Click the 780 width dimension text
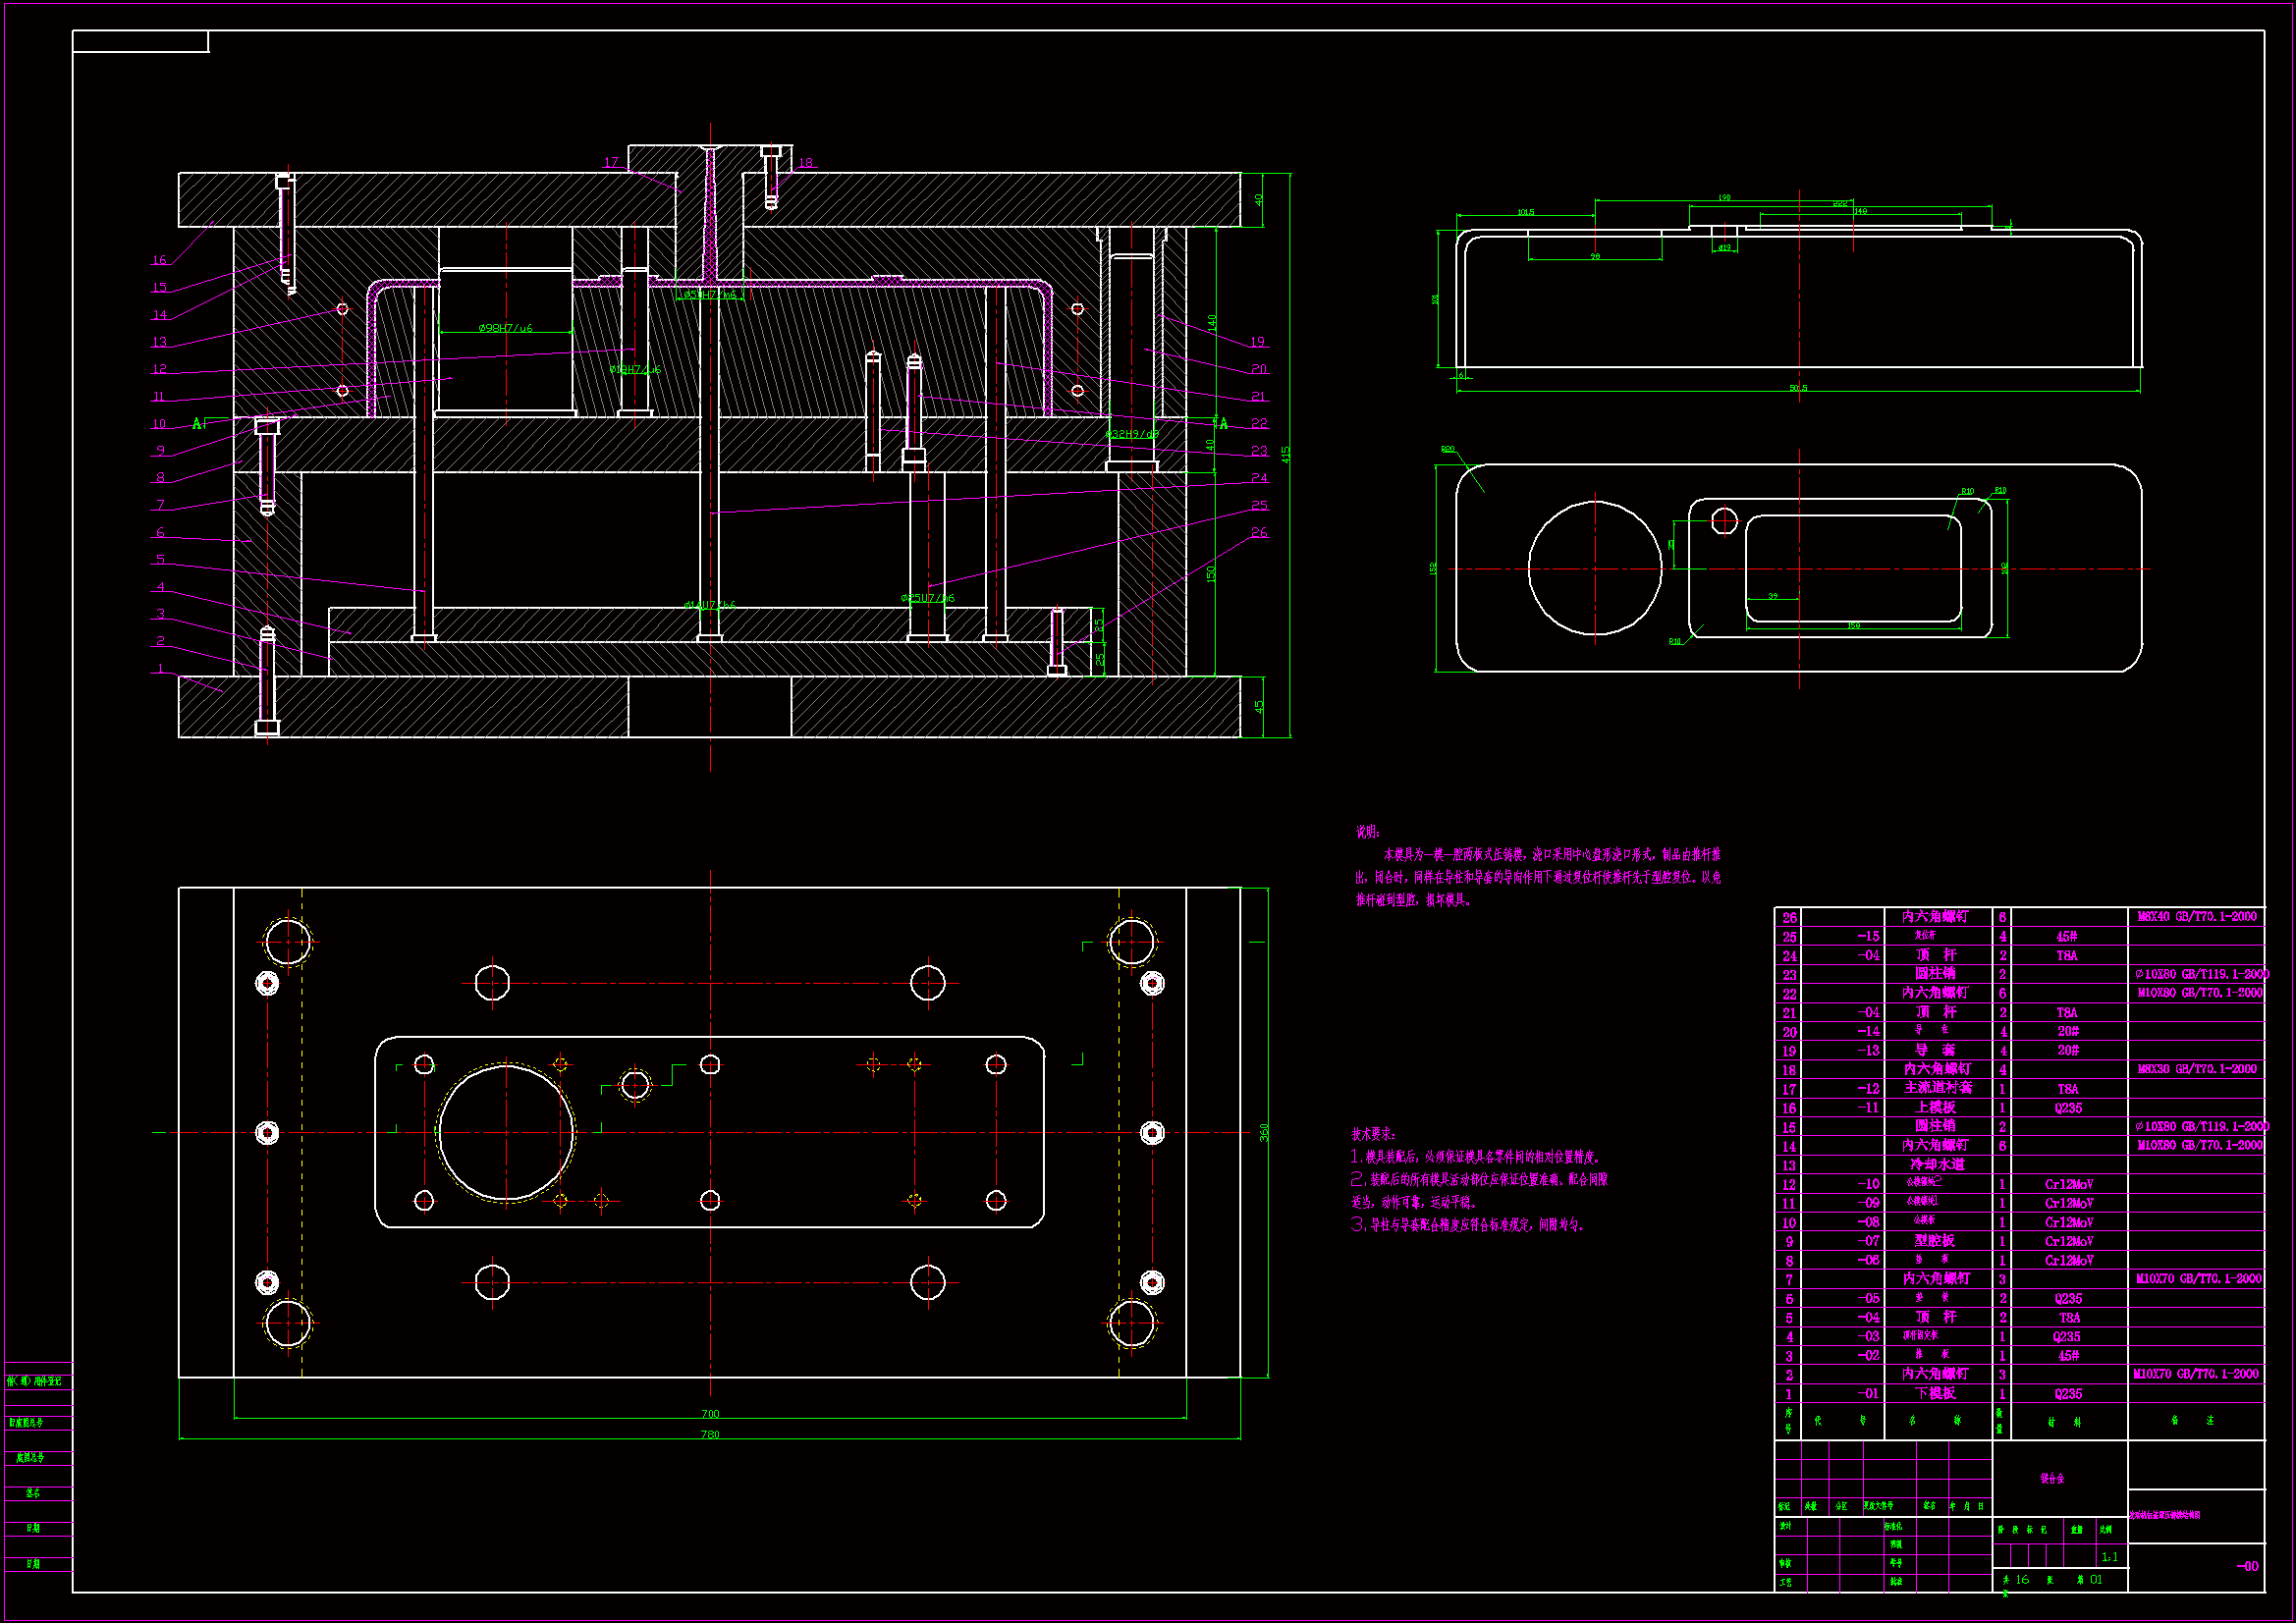Viewport: 2296px width, 1623px height. coord(709,1434)
